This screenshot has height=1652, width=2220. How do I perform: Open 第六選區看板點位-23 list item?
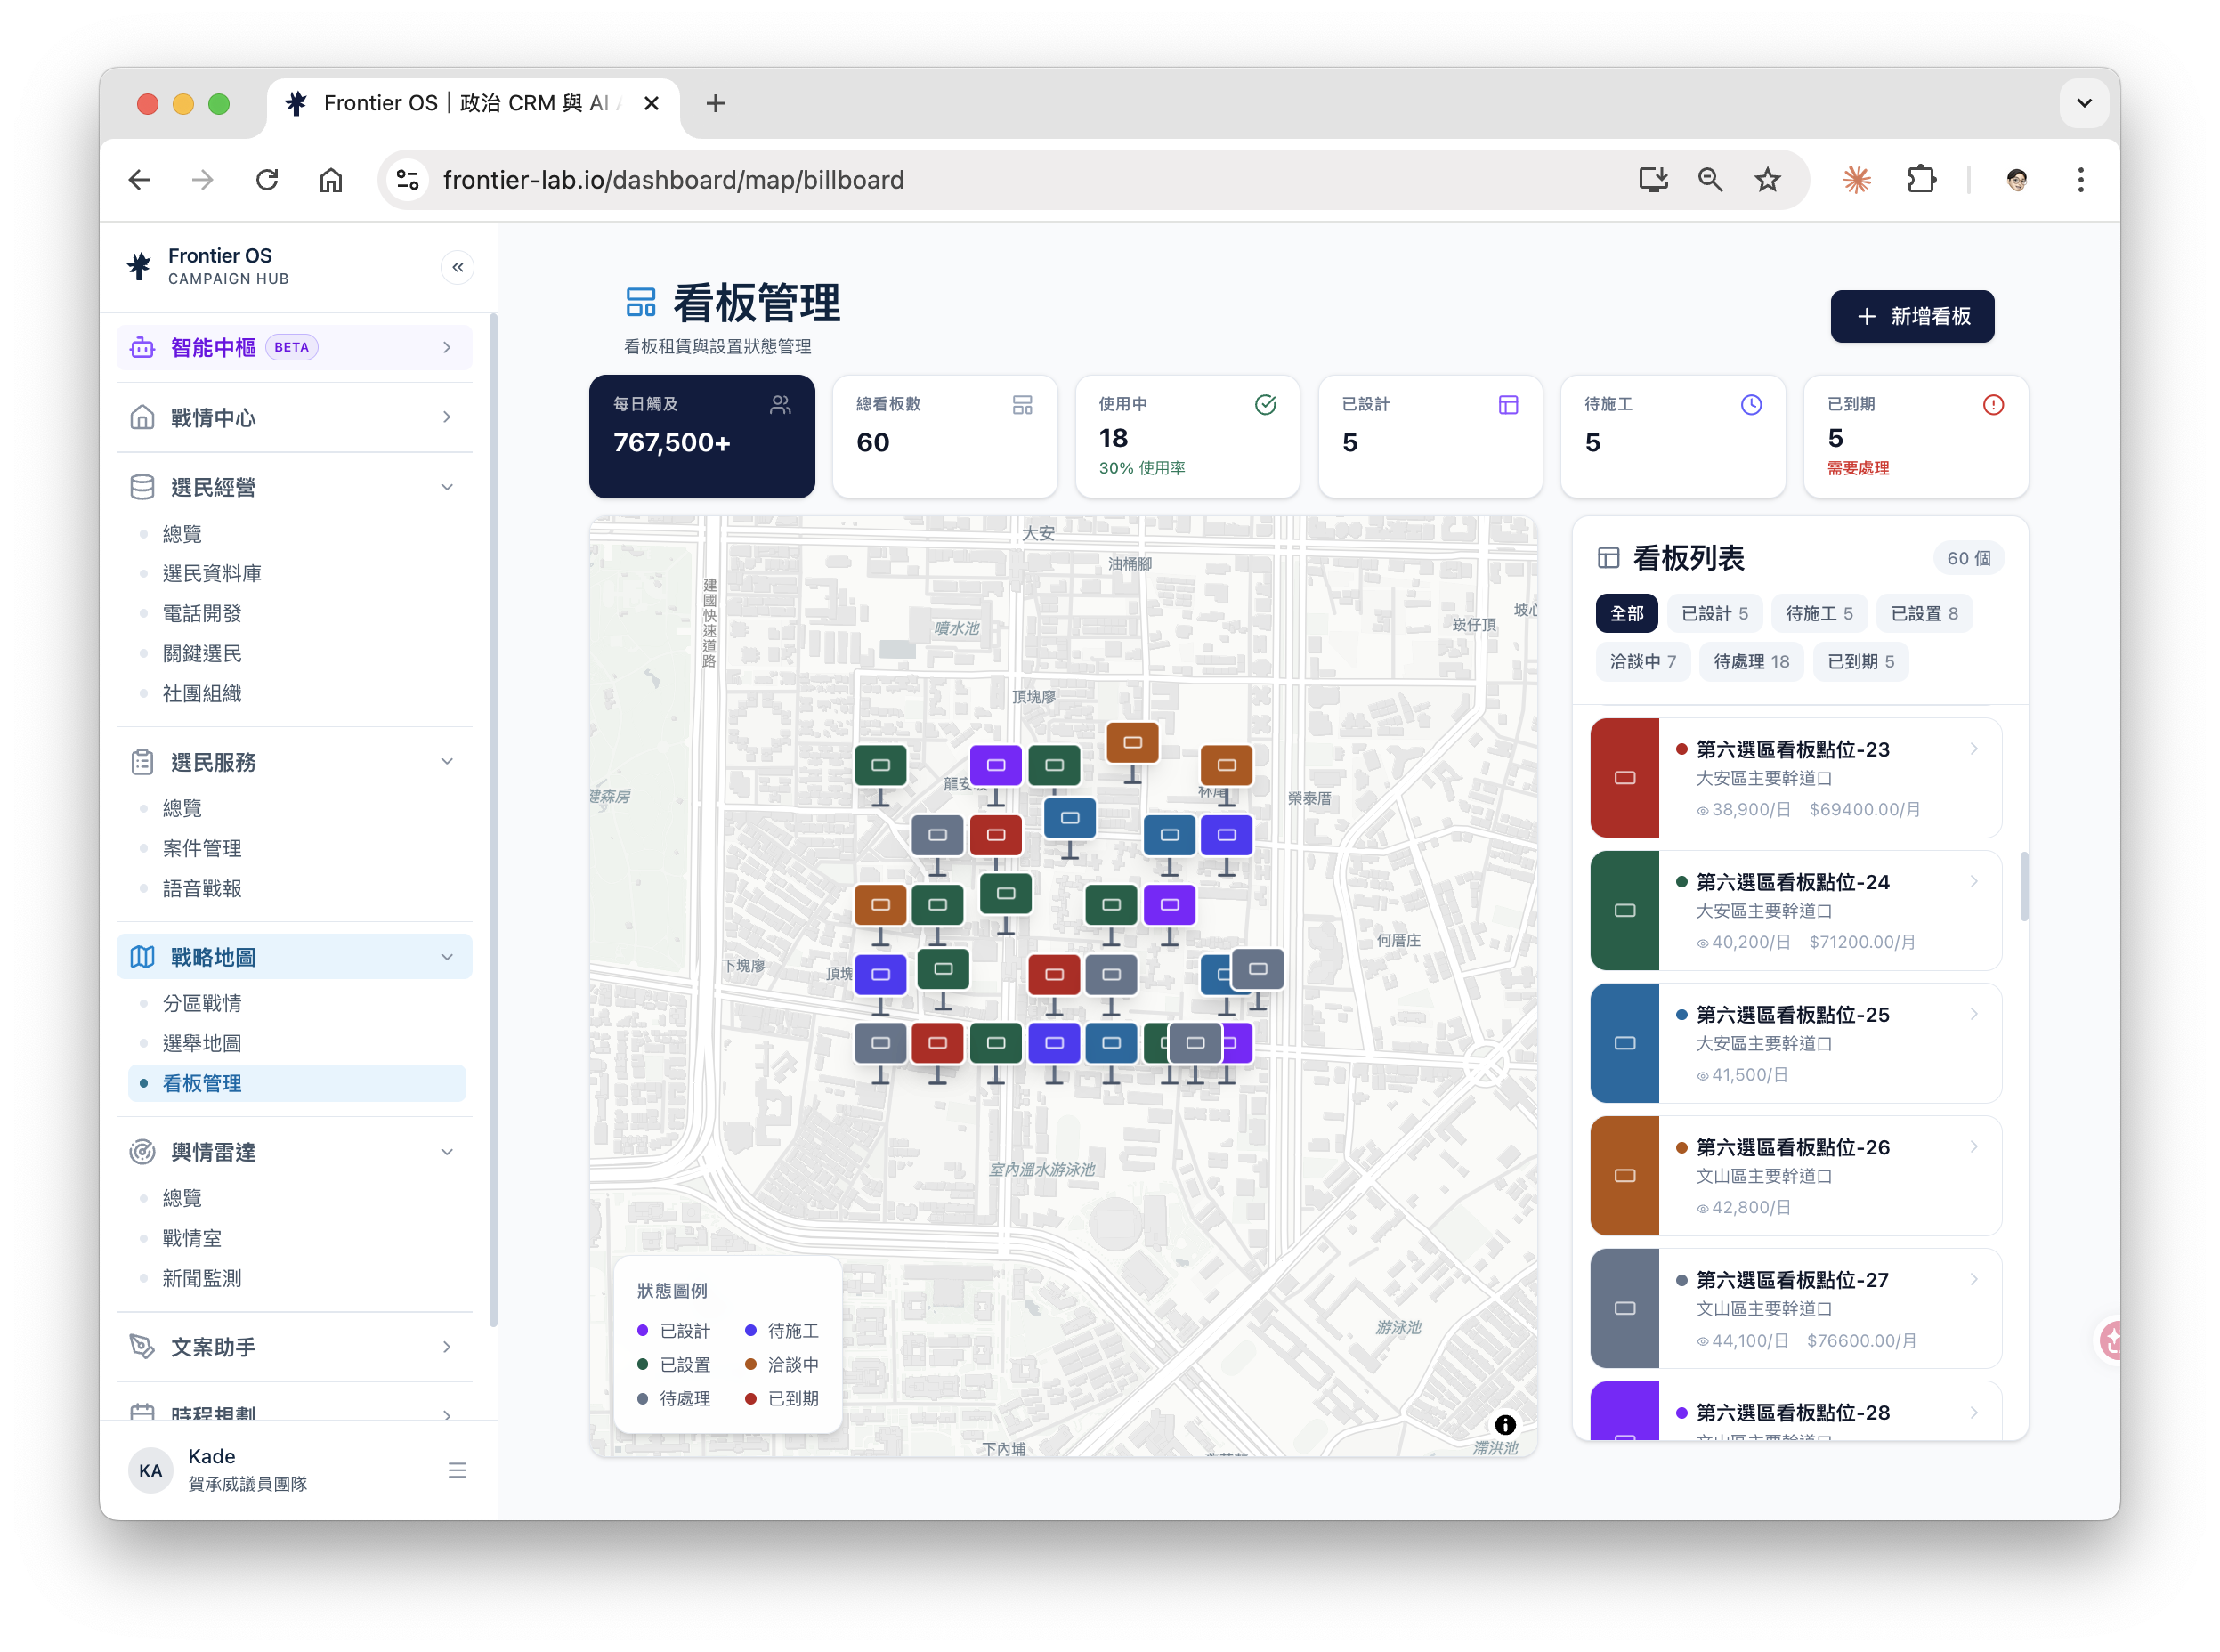[1796, 778]
